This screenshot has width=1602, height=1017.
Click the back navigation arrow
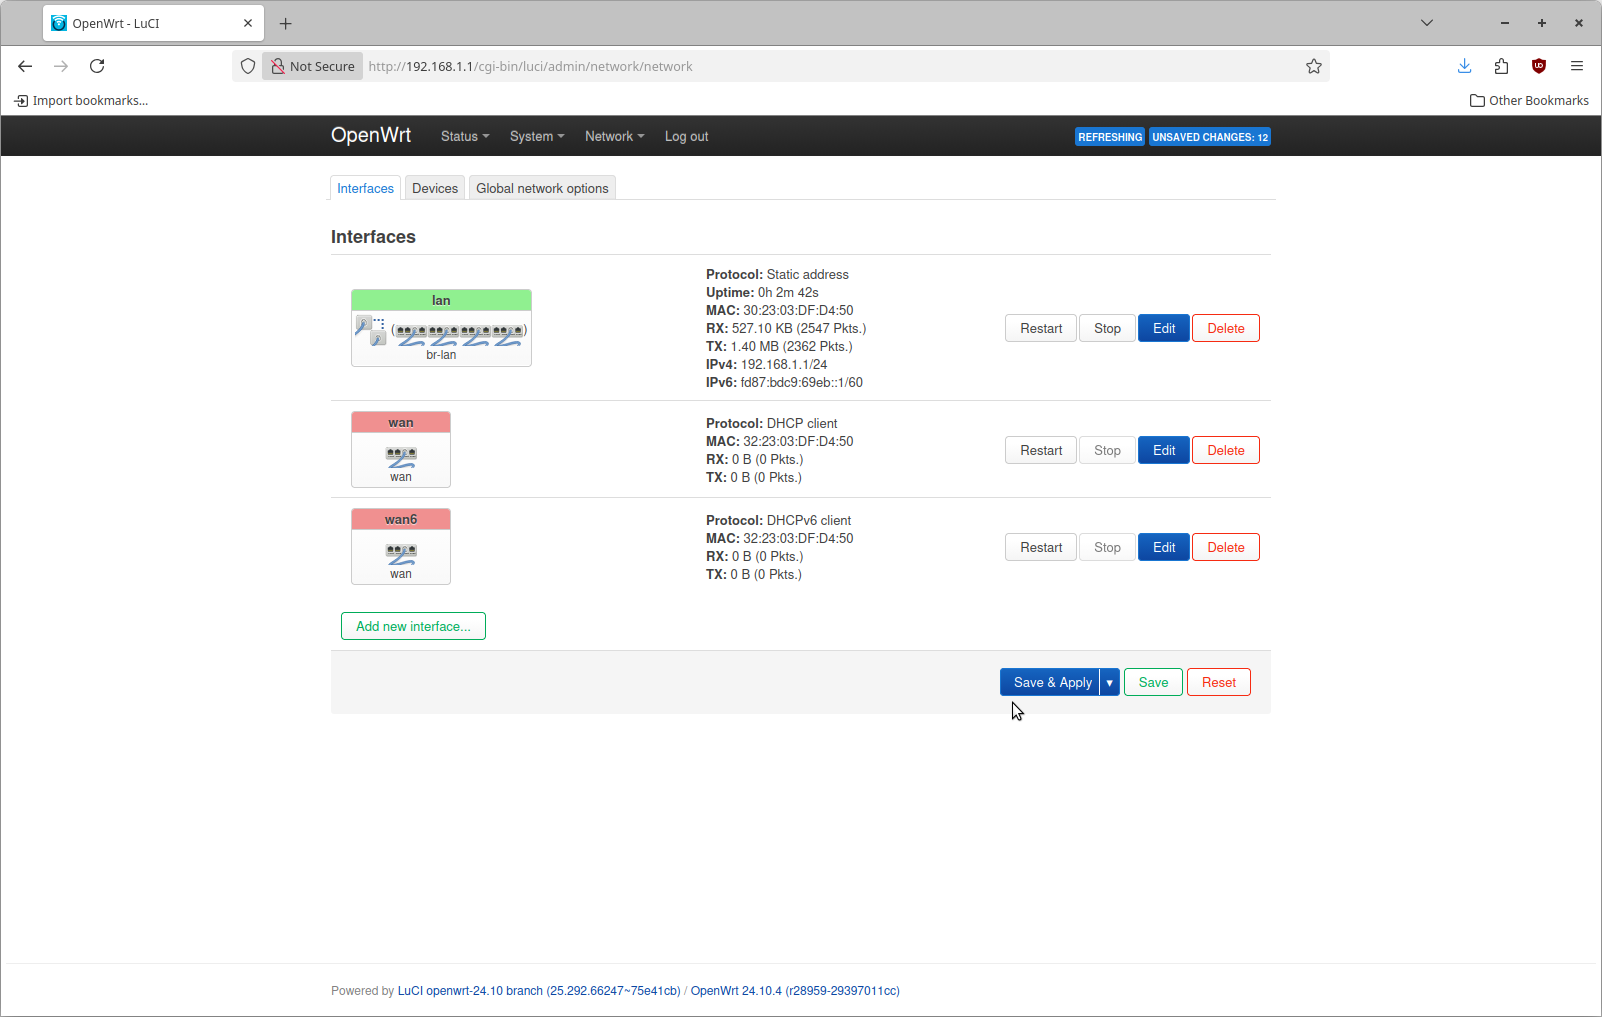click(x=25, y=66)
